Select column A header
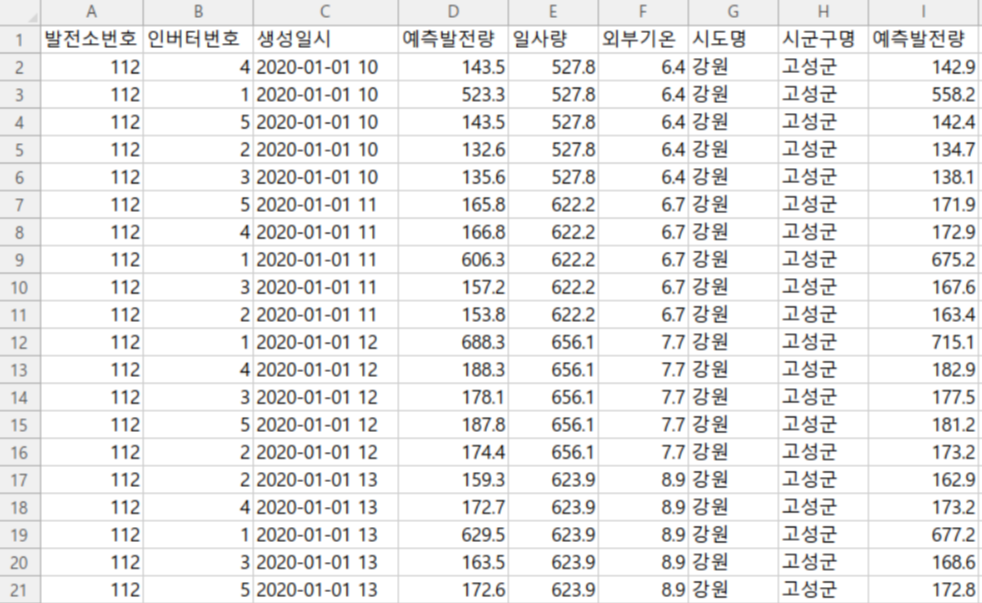This screenshot has height=603, width=982. click(91, 12)
